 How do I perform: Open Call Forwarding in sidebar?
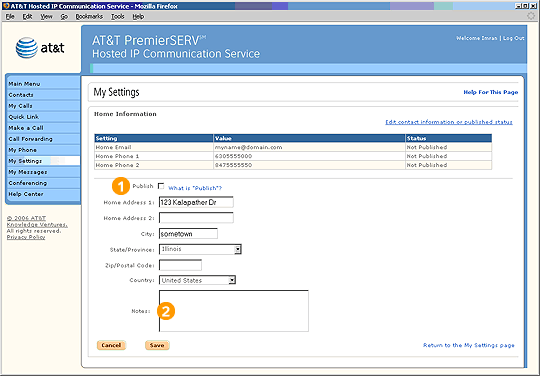[43, 139]
